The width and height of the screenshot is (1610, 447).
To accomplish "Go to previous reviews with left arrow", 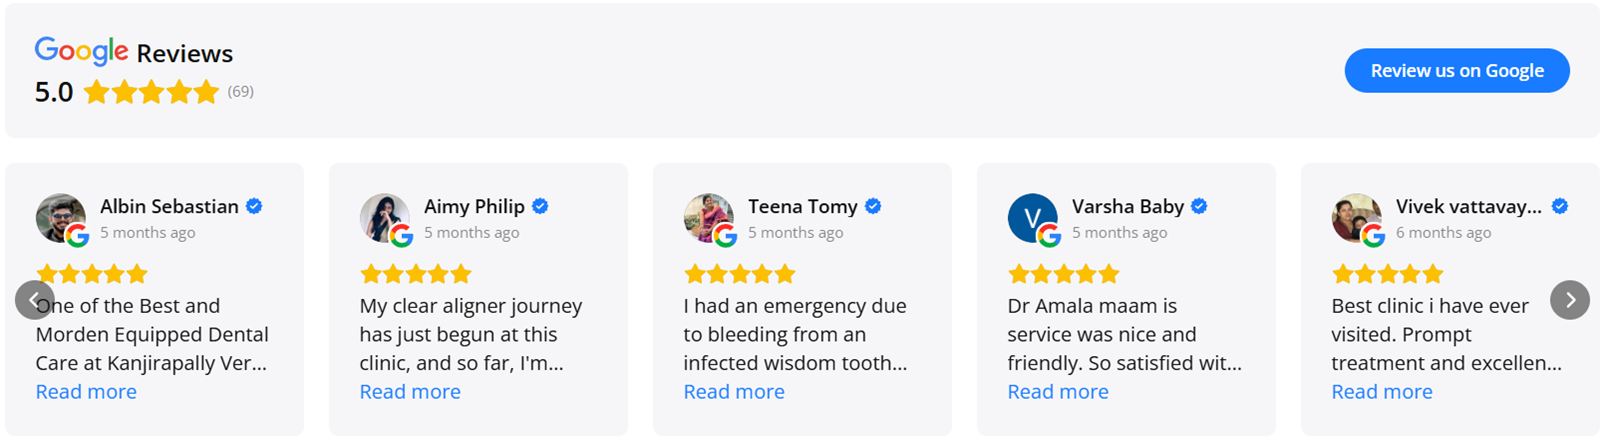I will coord(34,300).
